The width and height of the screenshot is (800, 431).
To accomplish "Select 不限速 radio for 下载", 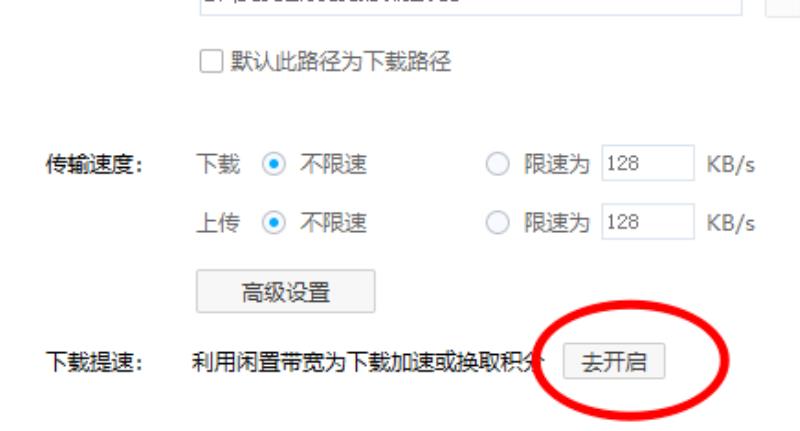I will 273,164.
